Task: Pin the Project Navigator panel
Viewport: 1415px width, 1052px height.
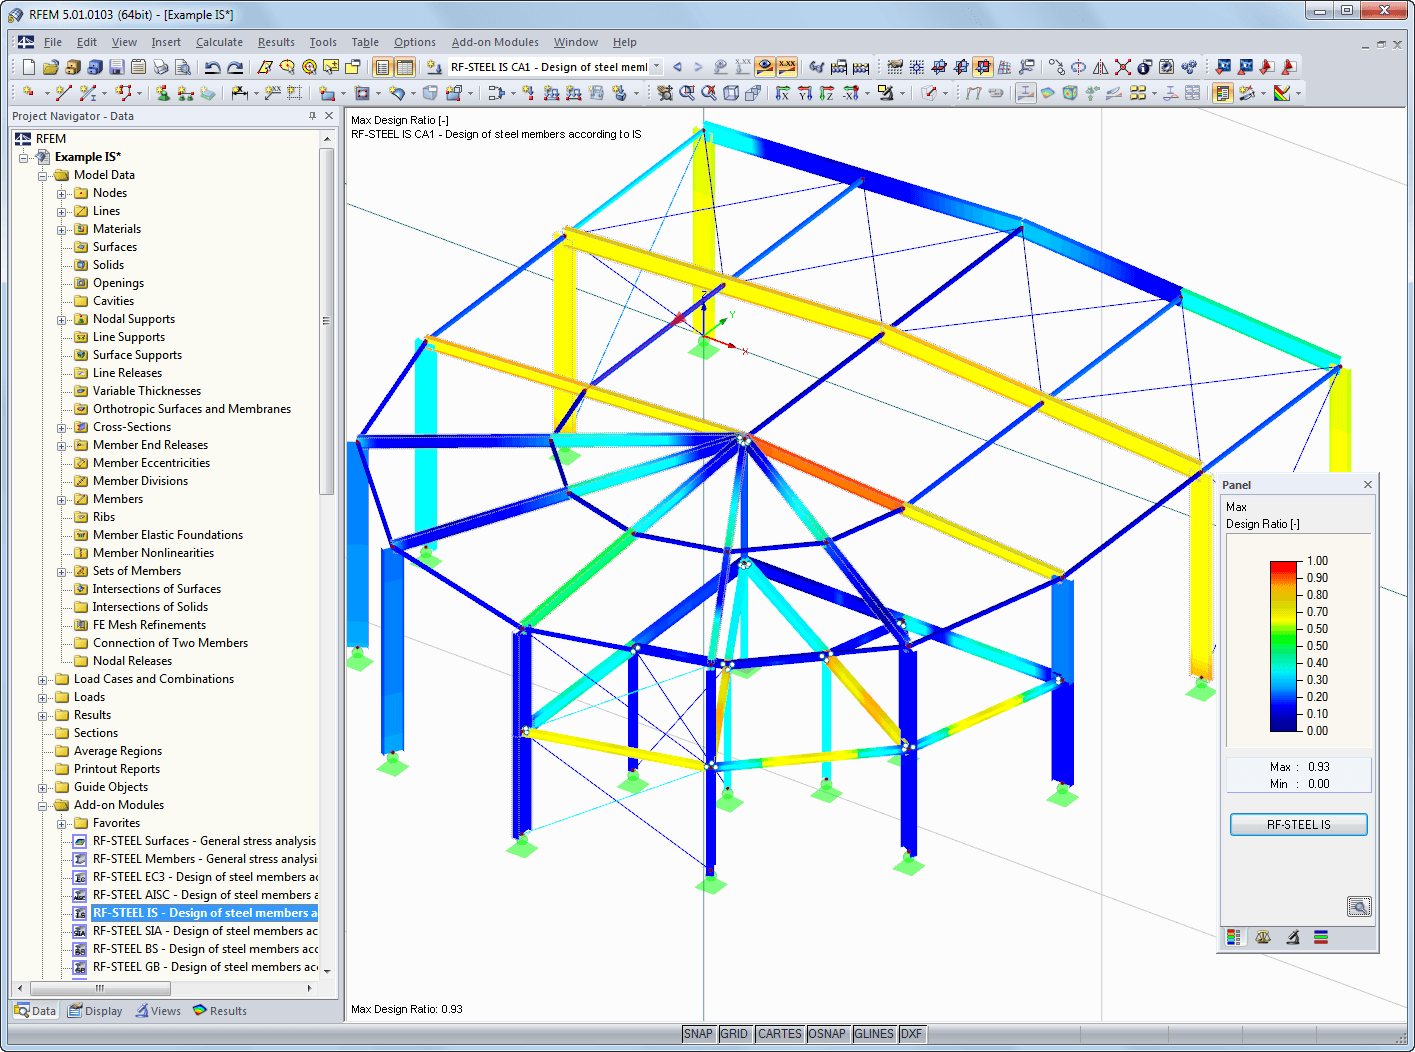Action: coord(312,116)
